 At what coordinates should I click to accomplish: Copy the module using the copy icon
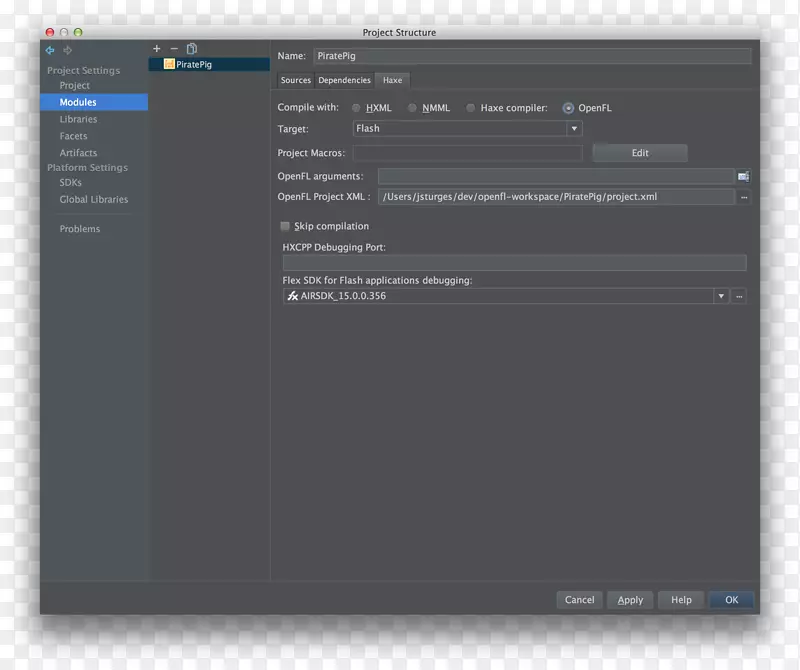(x=192, y=47)
